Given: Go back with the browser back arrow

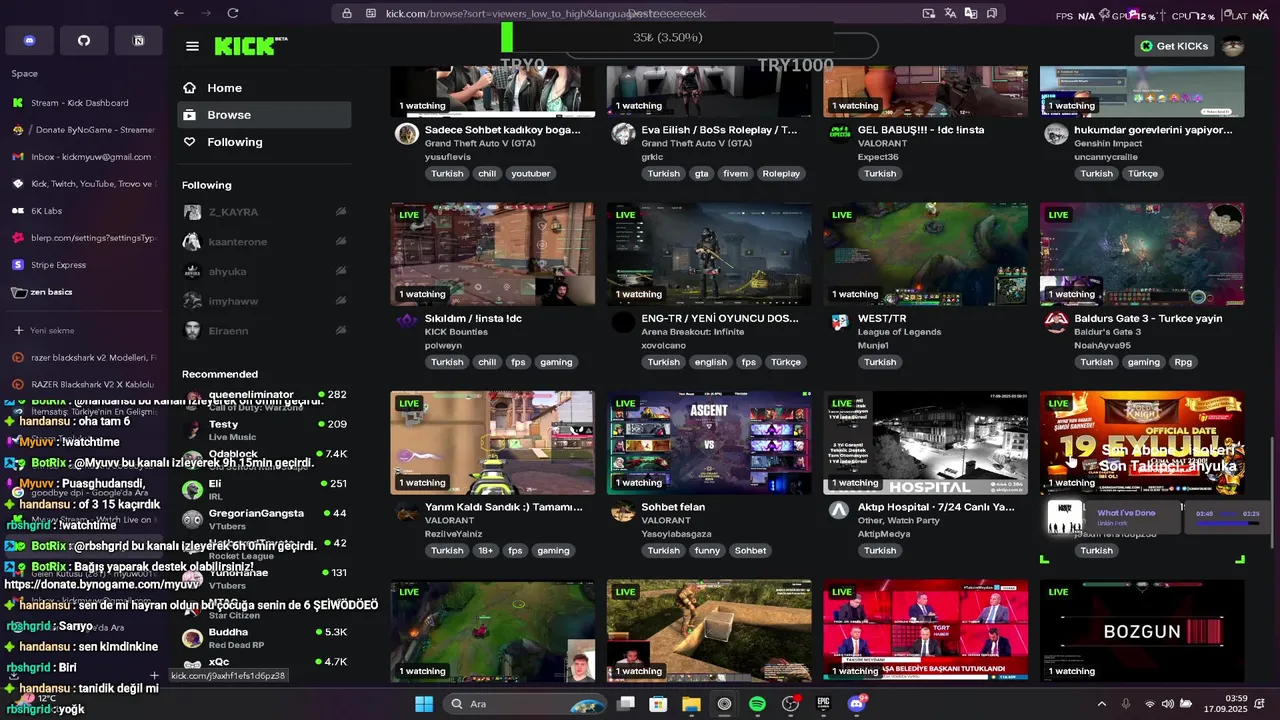Looking at the screenshot, I should click(x=178, y=13).
